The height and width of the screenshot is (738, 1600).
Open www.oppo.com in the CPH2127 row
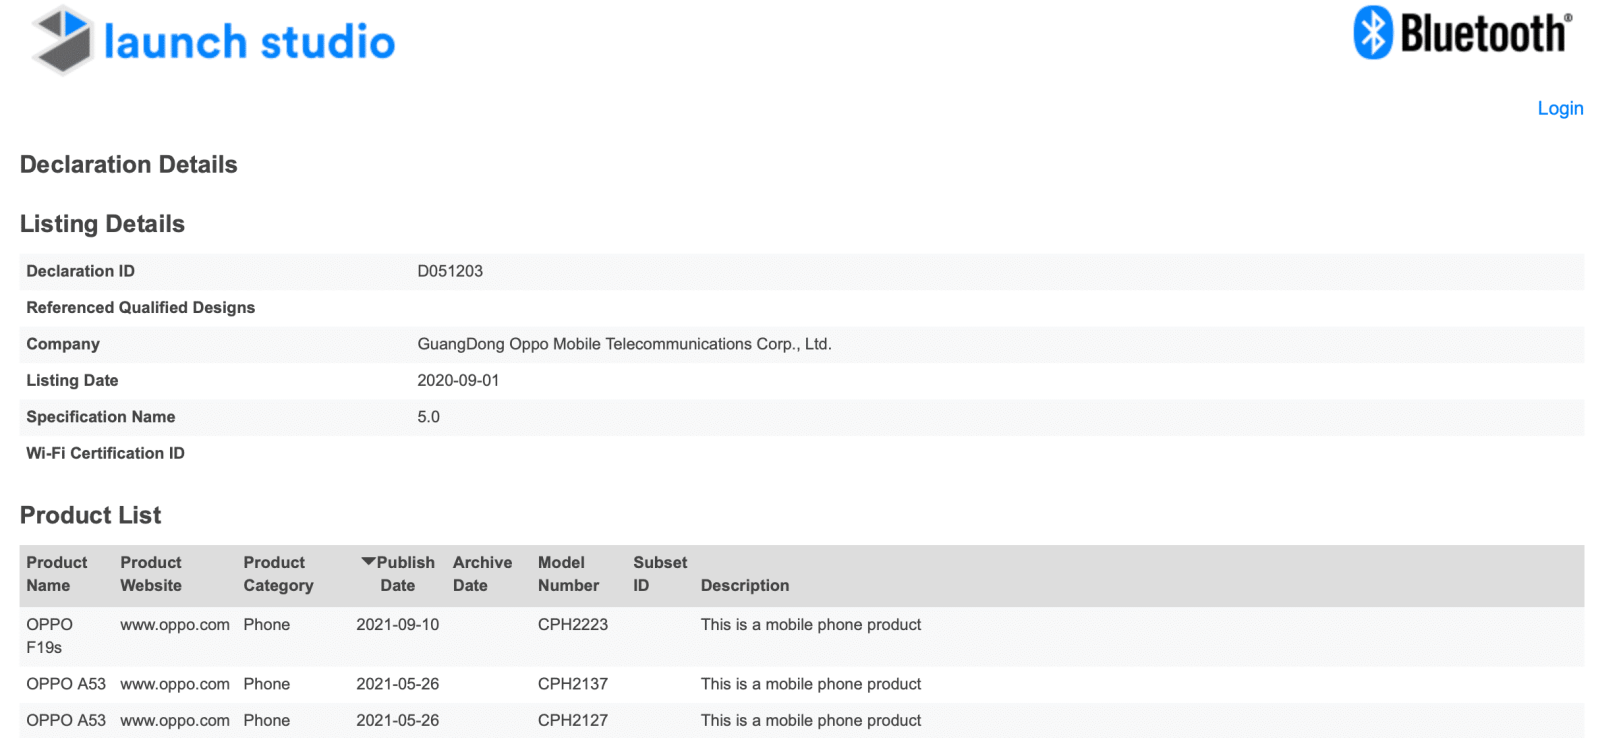click(175, 720)
